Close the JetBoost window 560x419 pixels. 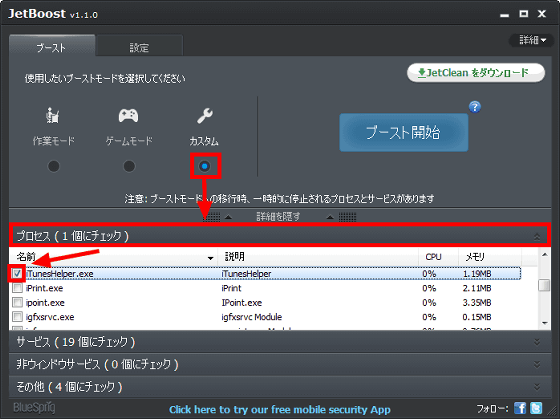click(x=542, y=14)
